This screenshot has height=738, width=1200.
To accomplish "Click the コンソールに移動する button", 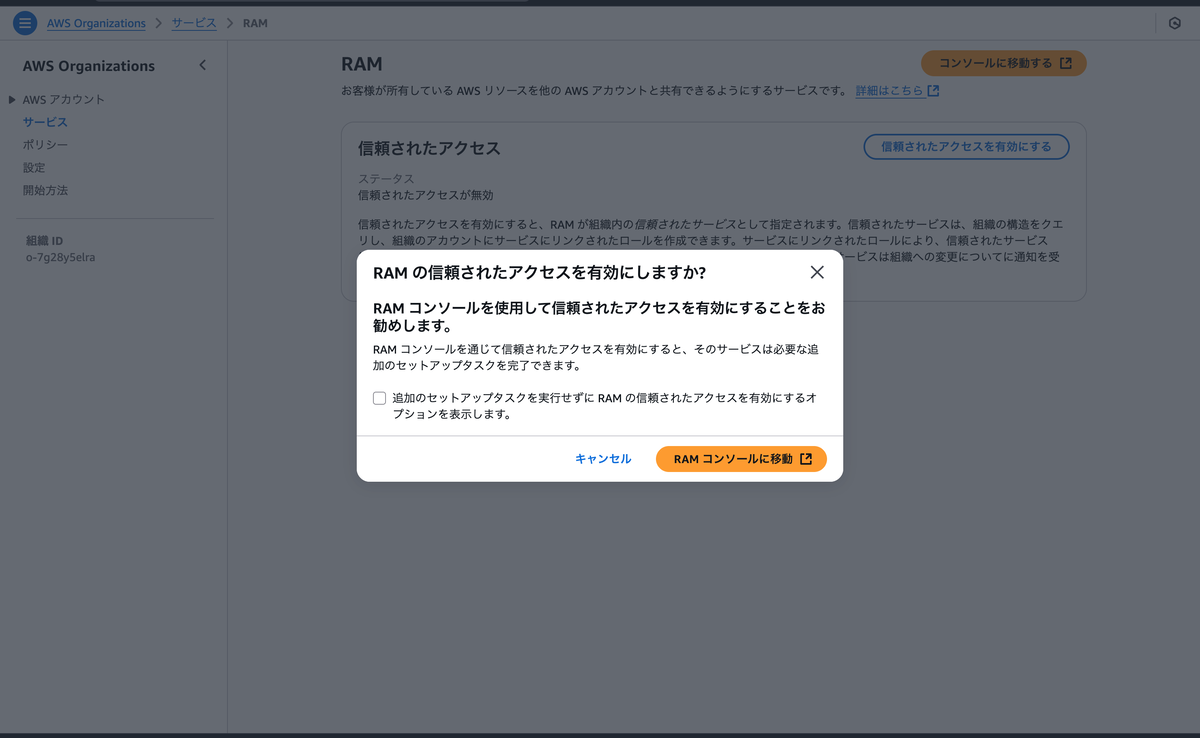I will click(1003, 63).
